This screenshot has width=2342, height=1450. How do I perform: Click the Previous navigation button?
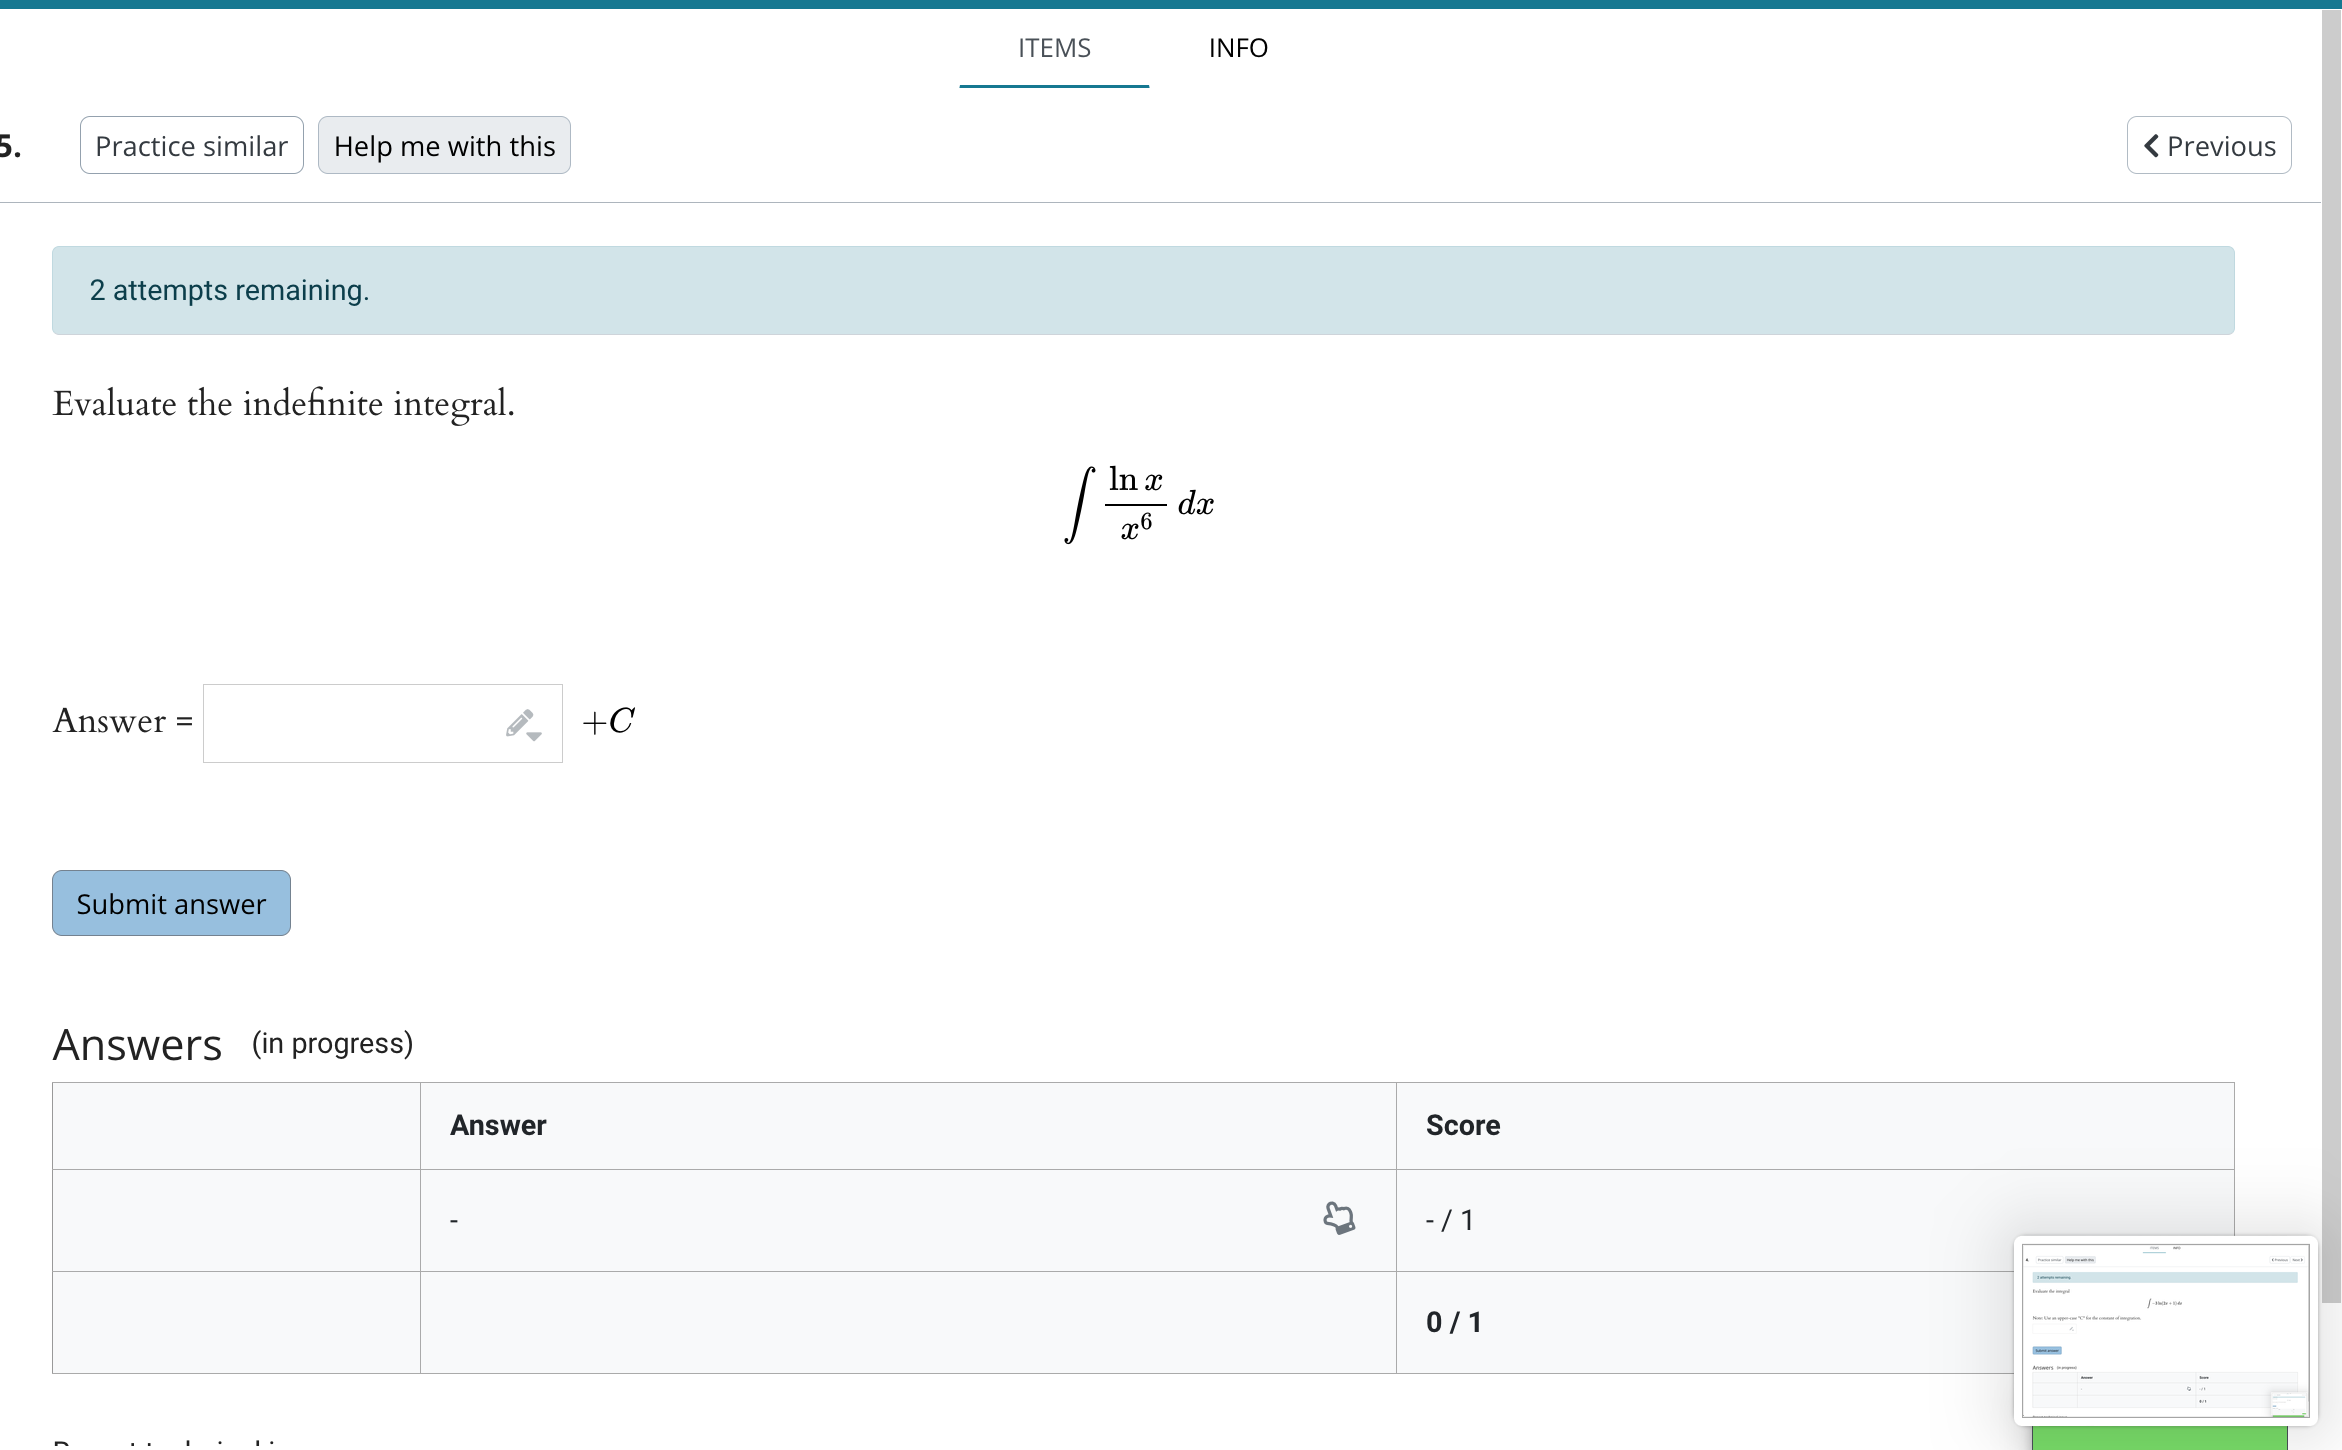click(x=2208, y=145)
